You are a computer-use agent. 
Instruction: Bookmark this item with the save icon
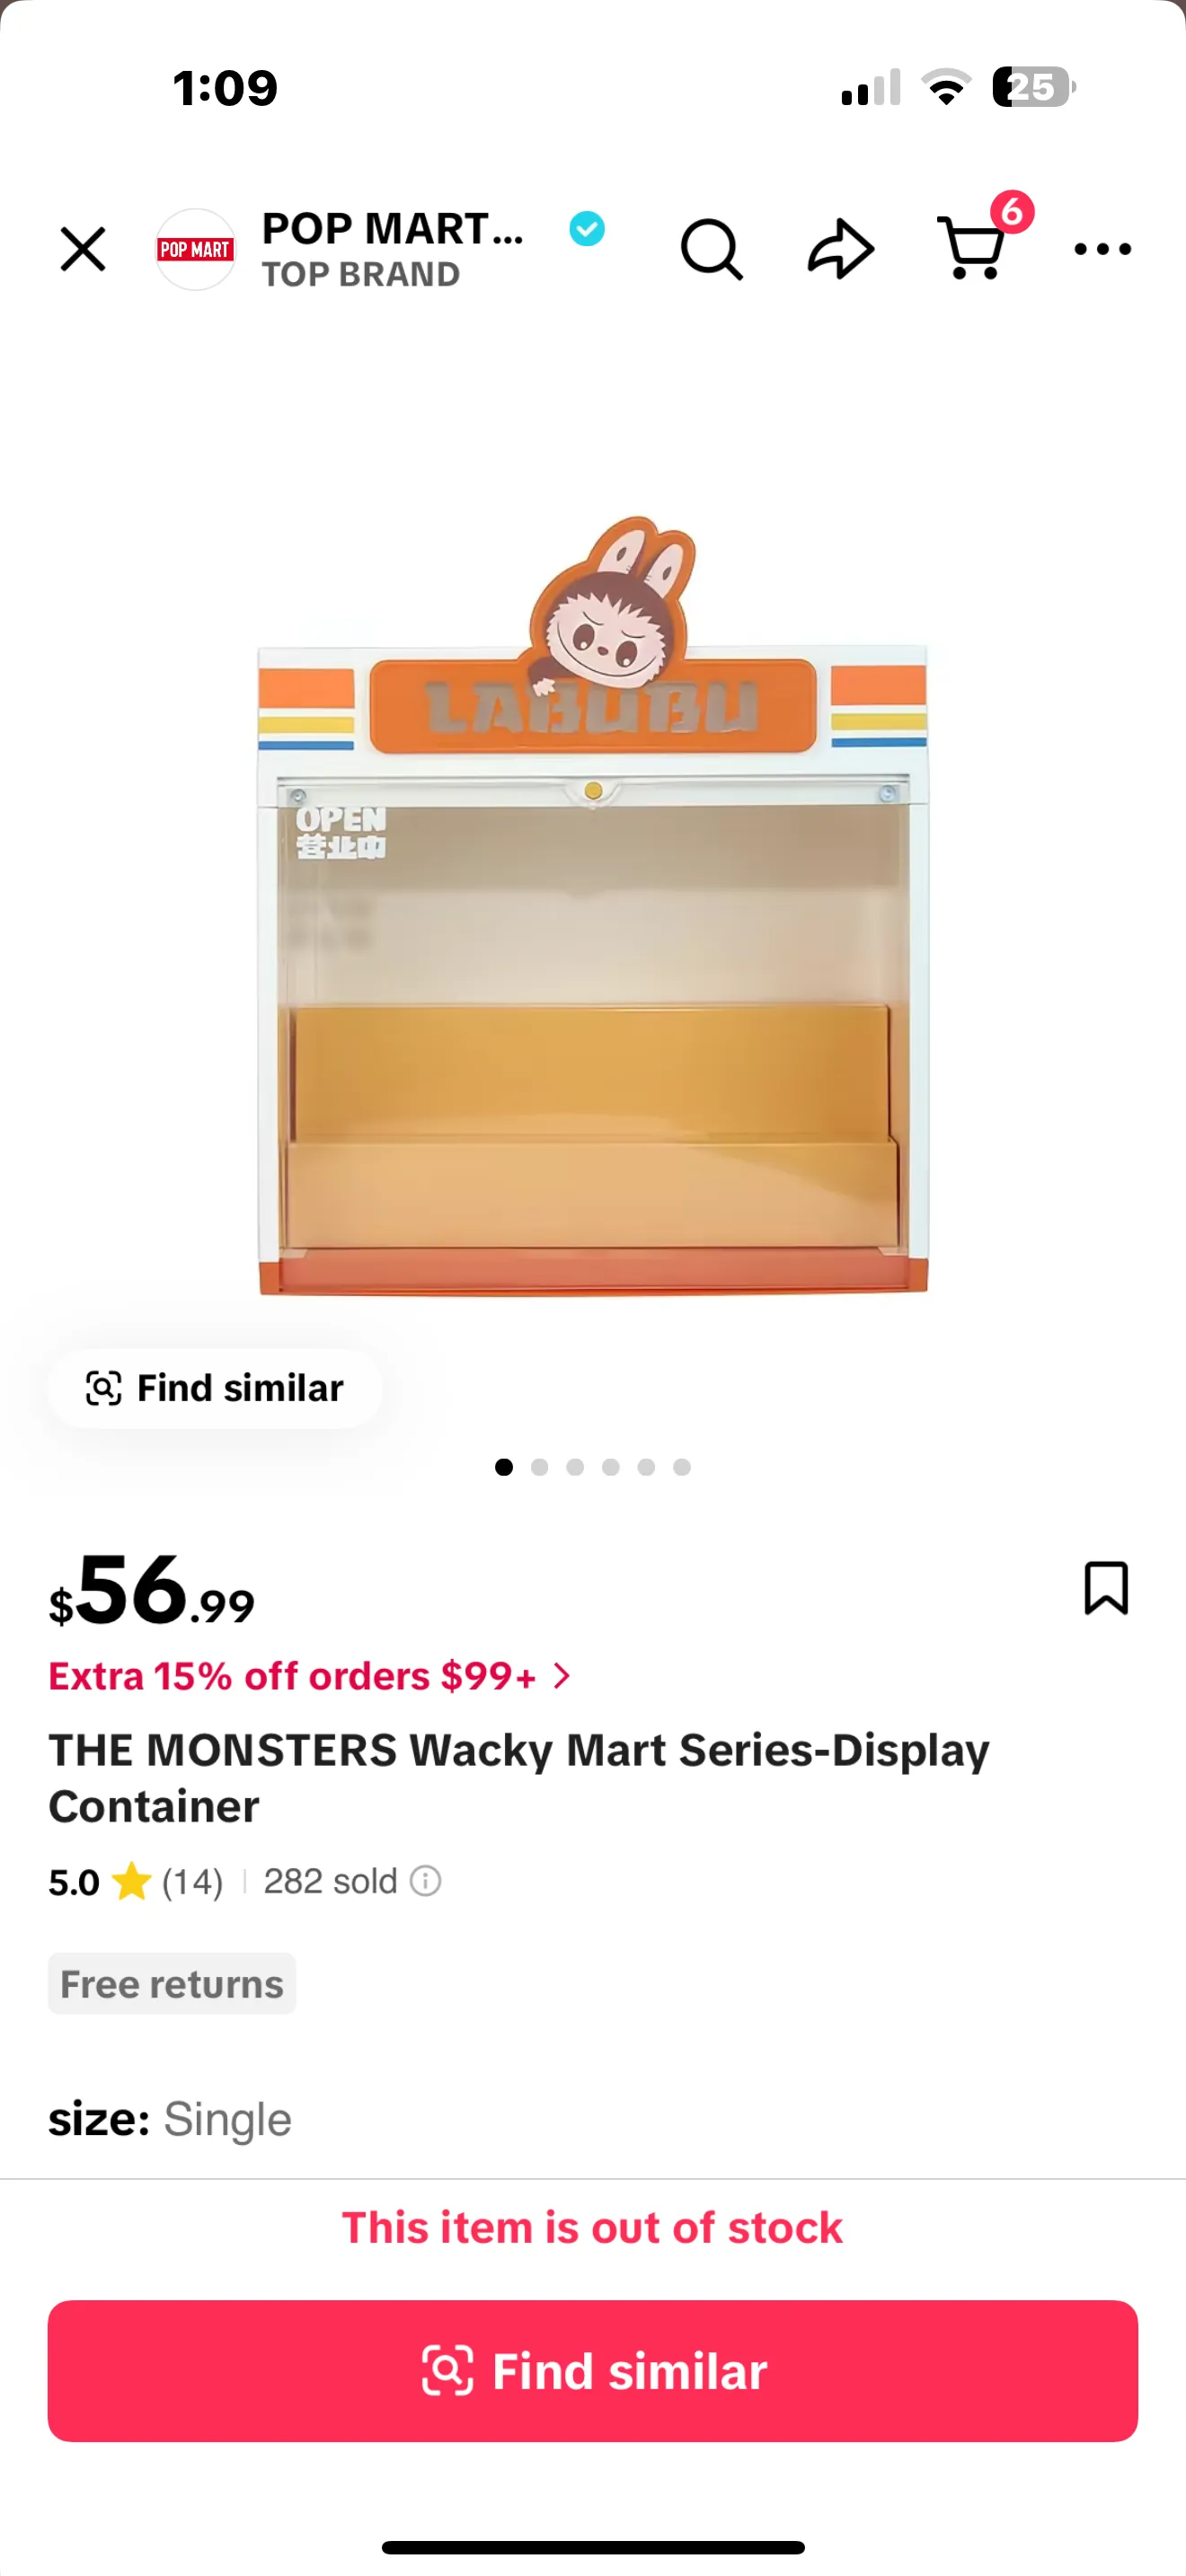point(1106,1587)
